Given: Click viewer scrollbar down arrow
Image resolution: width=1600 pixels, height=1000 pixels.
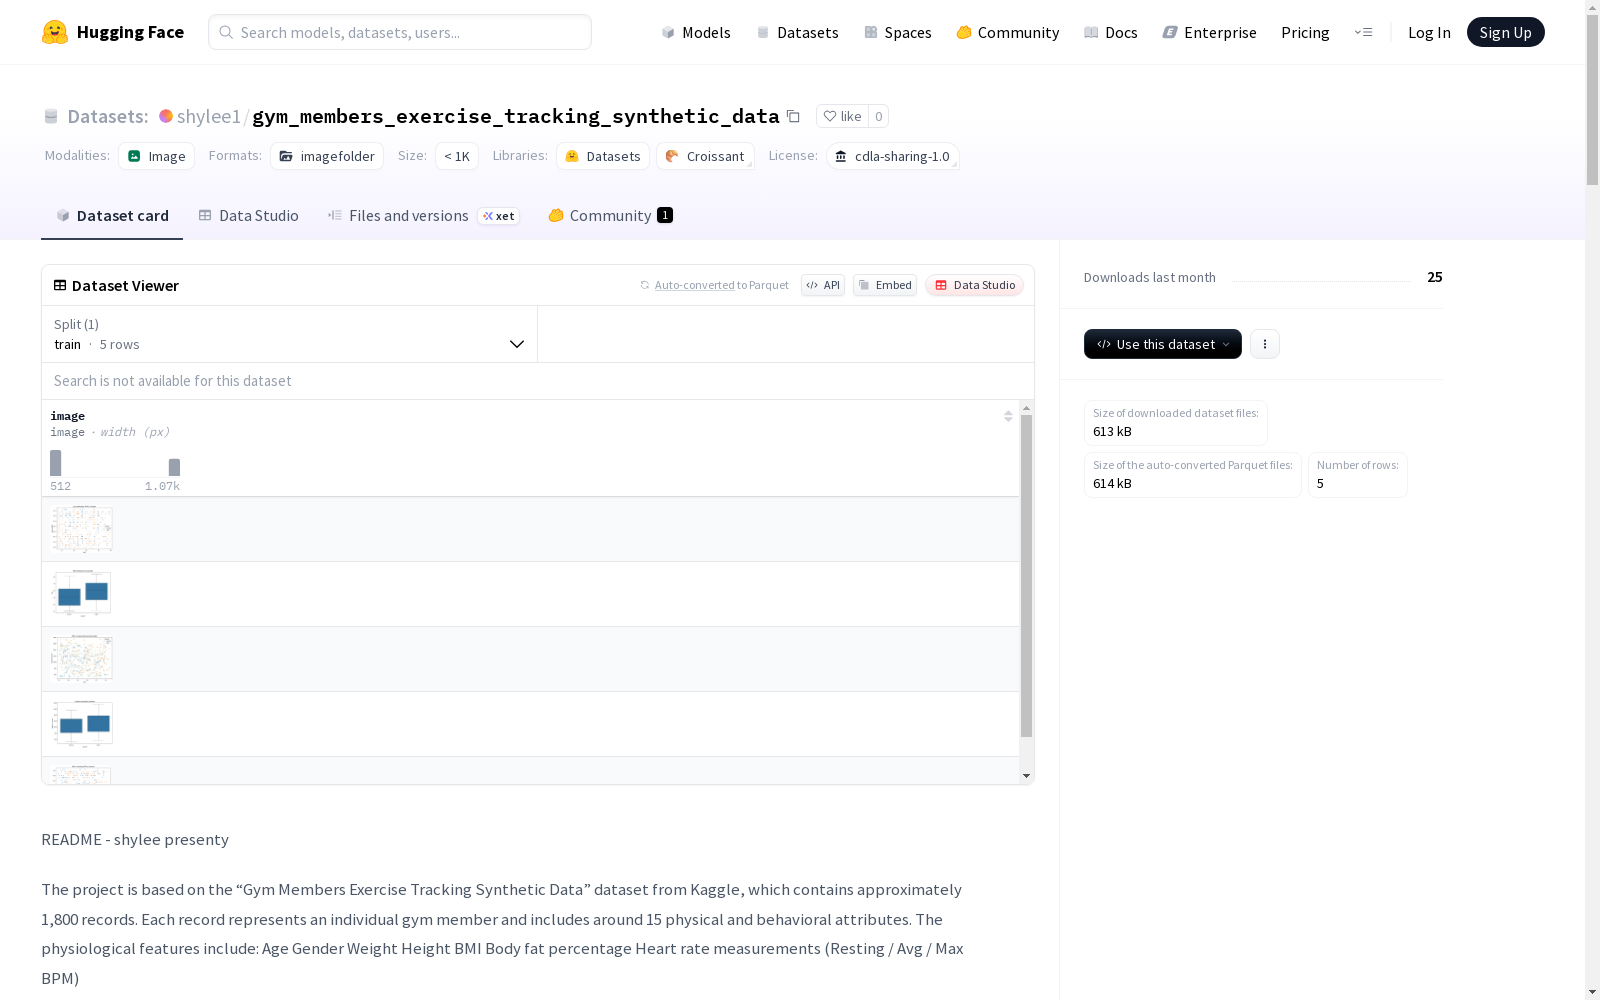Looking at the screenshot, I should (x=1026, y=776).
